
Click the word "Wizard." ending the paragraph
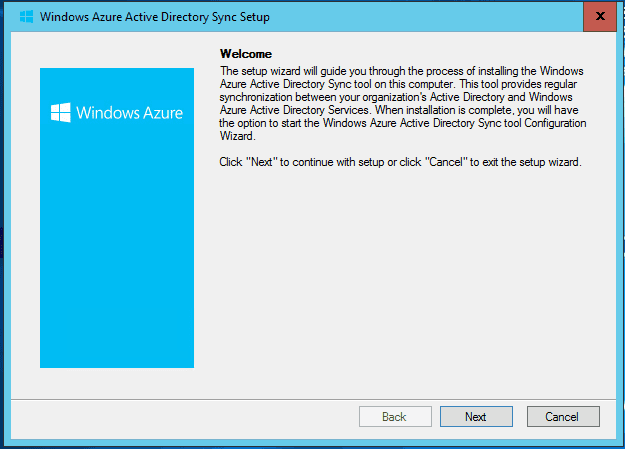238,136
